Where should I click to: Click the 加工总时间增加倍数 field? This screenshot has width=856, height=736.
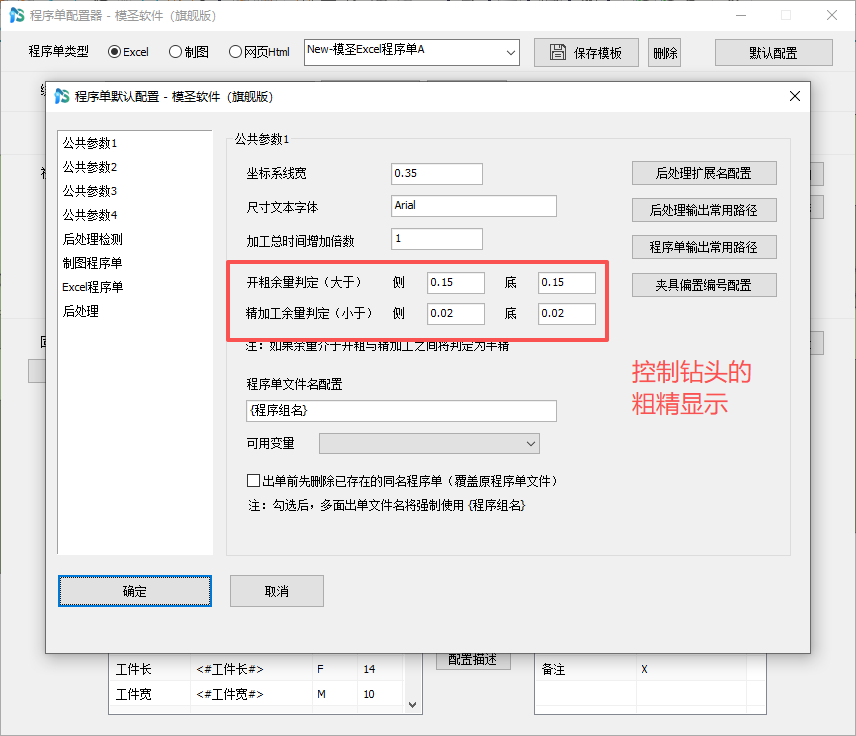coord(436,239)
